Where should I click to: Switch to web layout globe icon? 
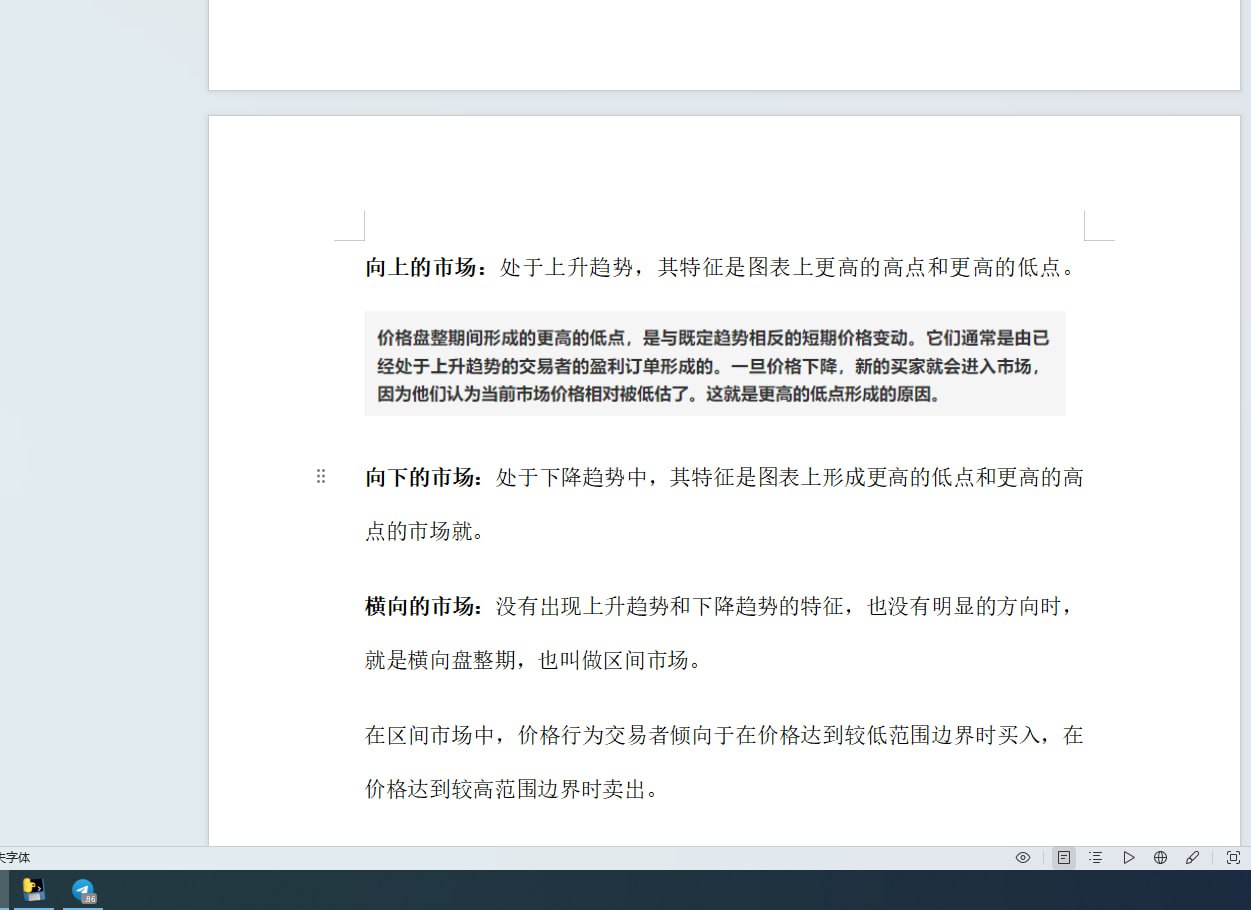tap(1160, 858)
